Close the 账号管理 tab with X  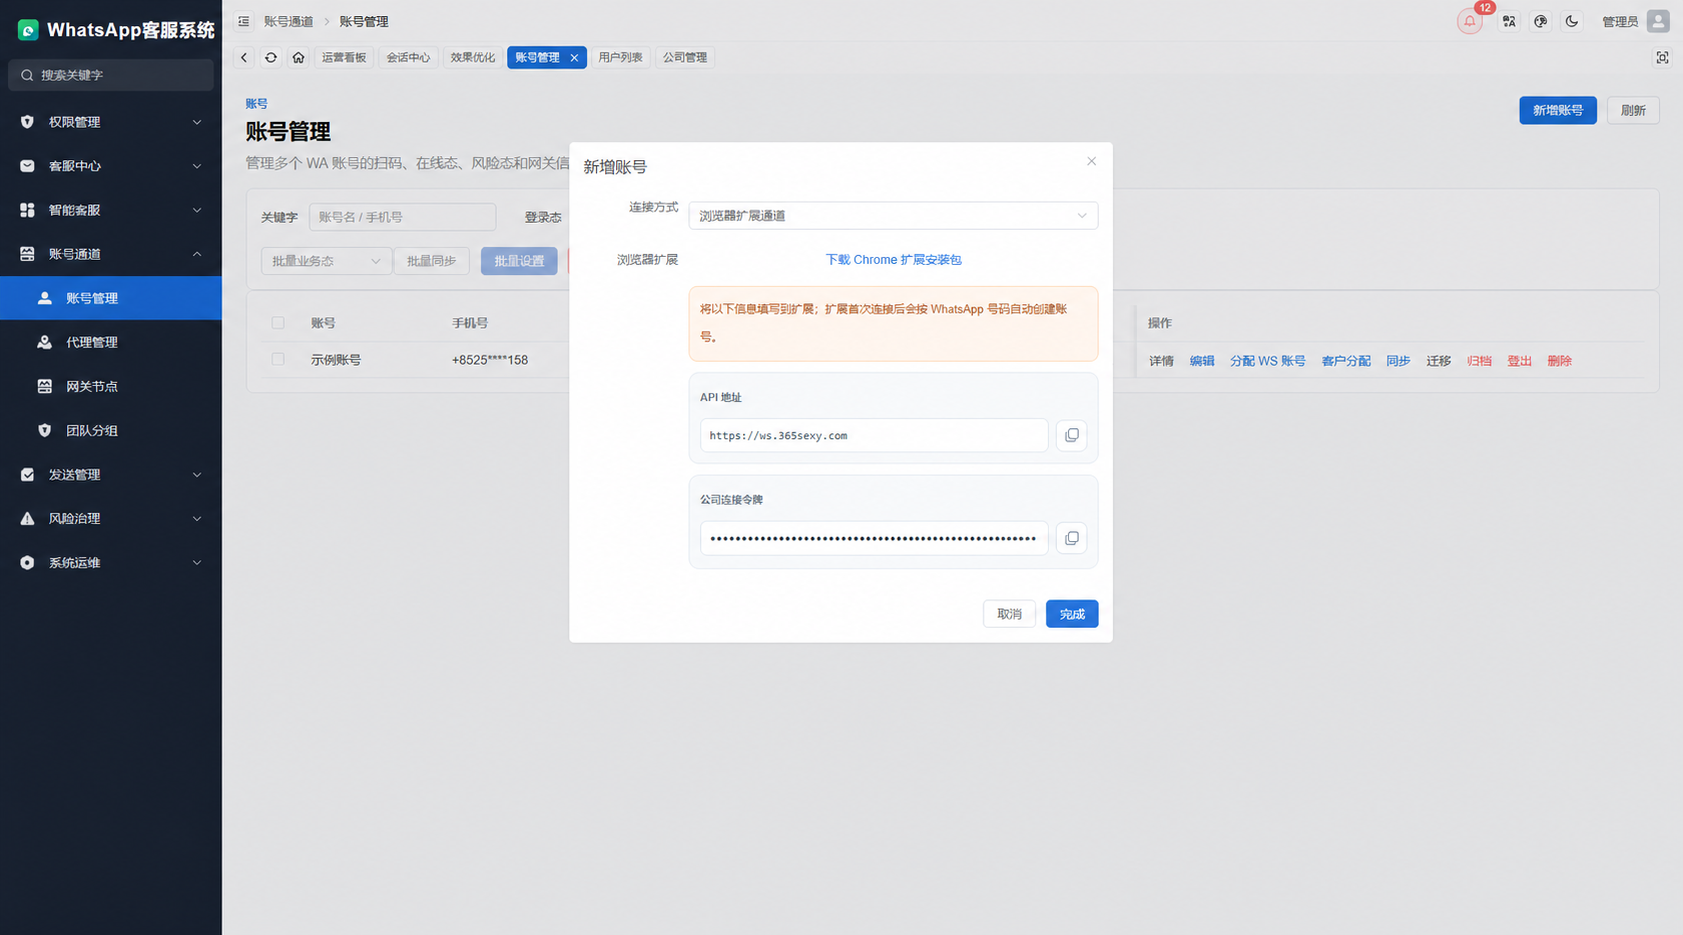[x=574, y=58]
